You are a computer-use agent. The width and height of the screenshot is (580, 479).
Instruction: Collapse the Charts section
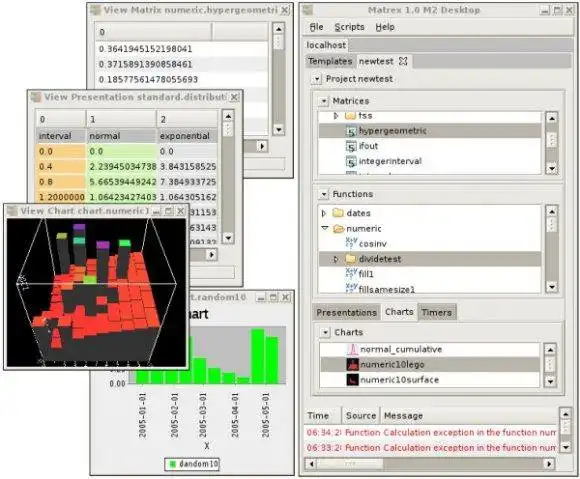pyautogui.click(x=325, y=332)
